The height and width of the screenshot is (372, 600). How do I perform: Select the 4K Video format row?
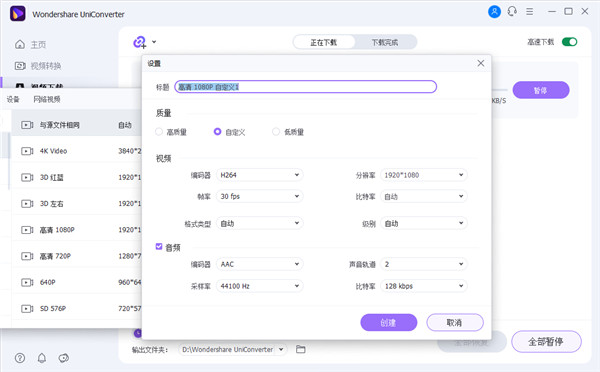tap(77, 151)
